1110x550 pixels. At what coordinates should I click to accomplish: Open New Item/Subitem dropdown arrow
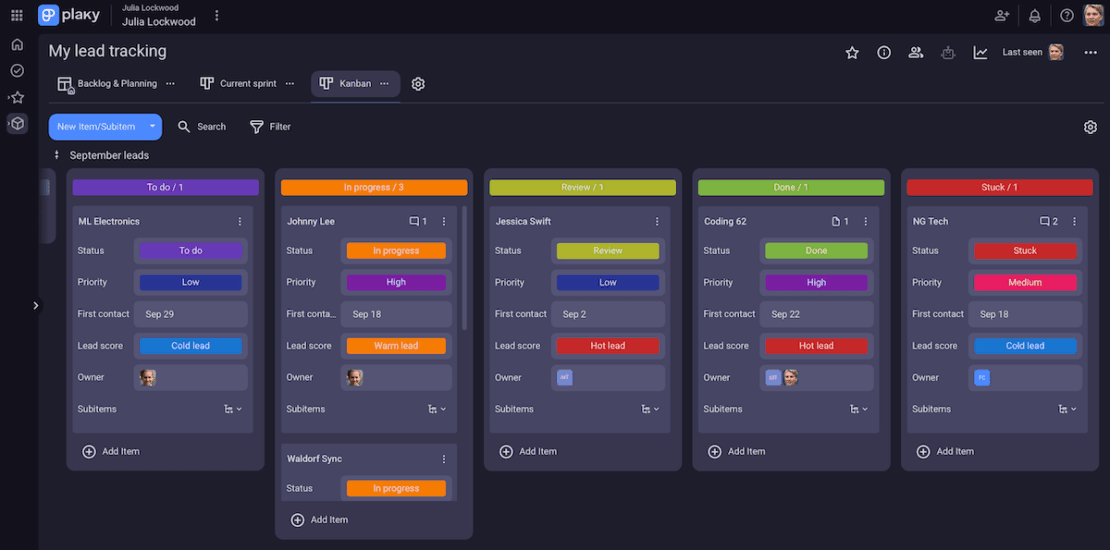[152, 127]
